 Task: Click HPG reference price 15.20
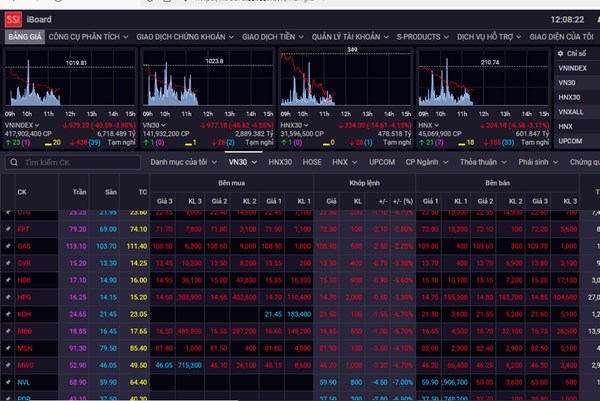click(138, 297)
